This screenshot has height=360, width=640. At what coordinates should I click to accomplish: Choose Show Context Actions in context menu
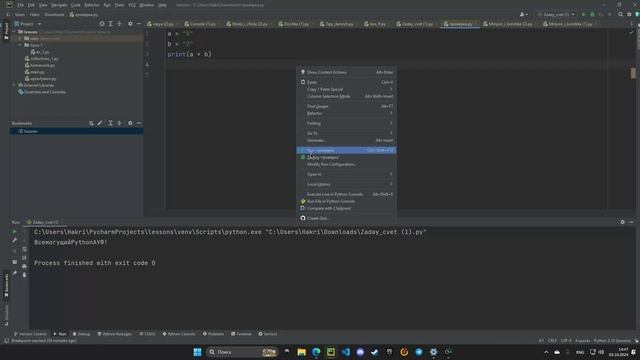tap(346, 72)
